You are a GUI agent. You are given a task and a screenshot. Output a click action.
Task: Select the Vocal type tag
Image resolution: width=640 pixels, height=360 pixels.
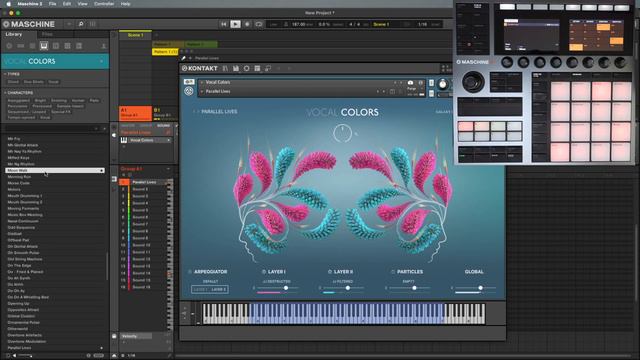53,82
